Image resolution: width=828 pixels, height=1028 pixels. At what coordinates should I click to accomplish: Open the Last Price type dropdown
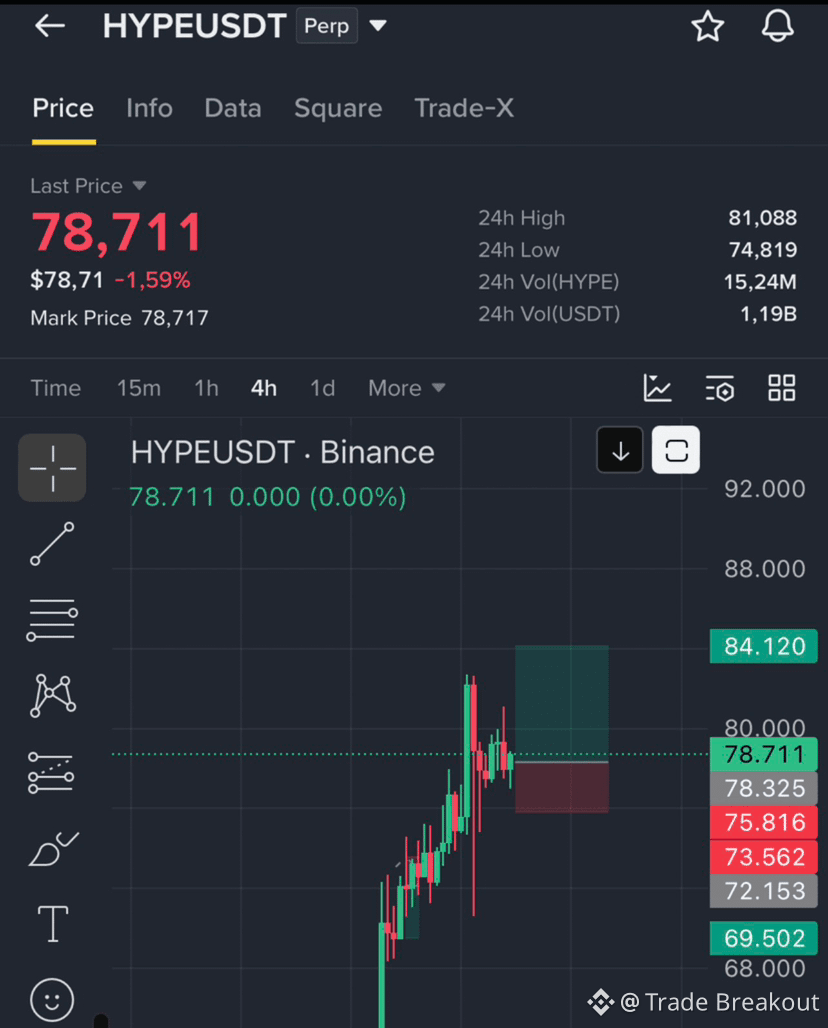(139, 186)
